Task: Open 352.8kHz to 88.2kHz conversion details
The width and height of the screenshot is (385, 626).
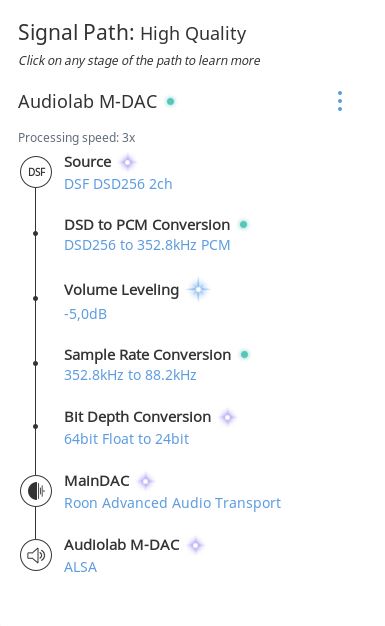Action: 130,375
